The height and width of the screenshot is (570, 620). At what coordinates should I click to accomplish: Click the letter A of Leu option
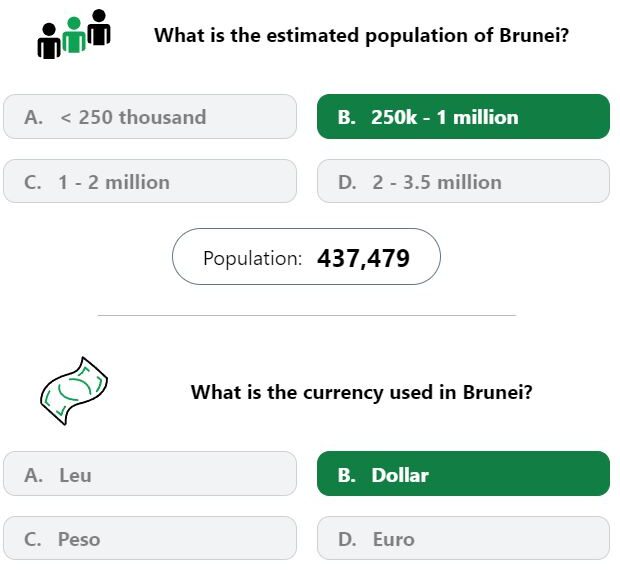point(33,475)
